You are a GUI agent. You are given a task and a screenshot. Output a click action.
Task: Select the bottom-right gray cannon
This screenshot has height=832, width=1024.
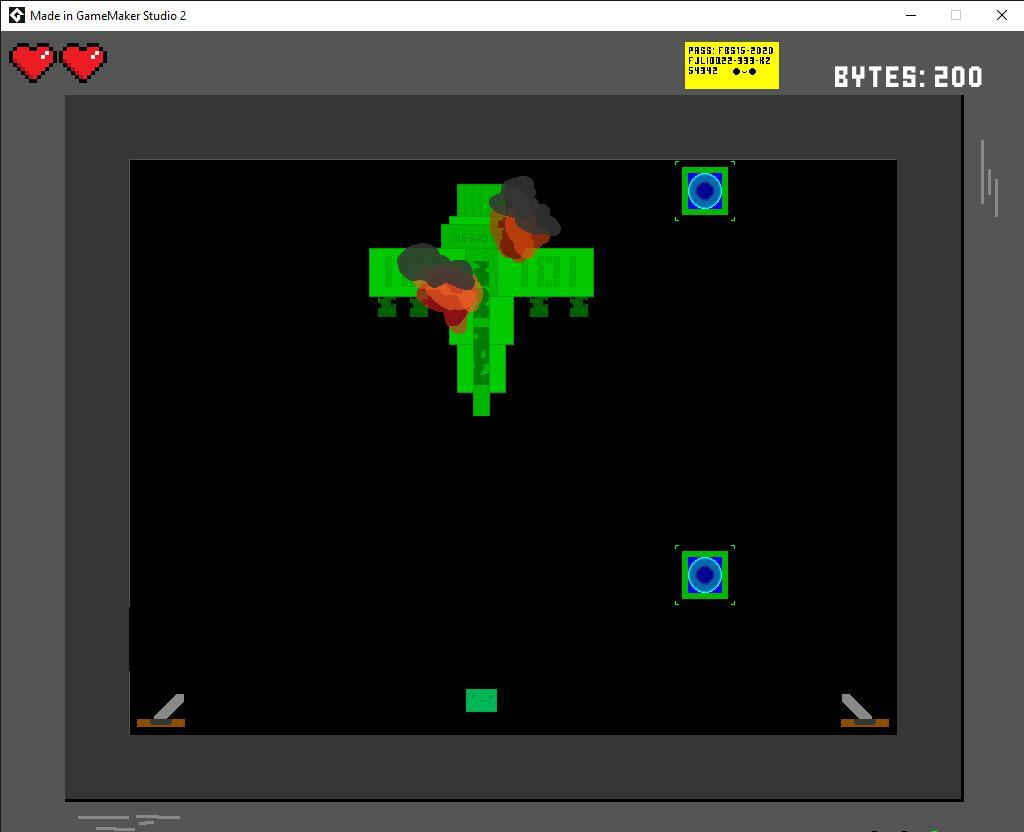coord(862,710)
